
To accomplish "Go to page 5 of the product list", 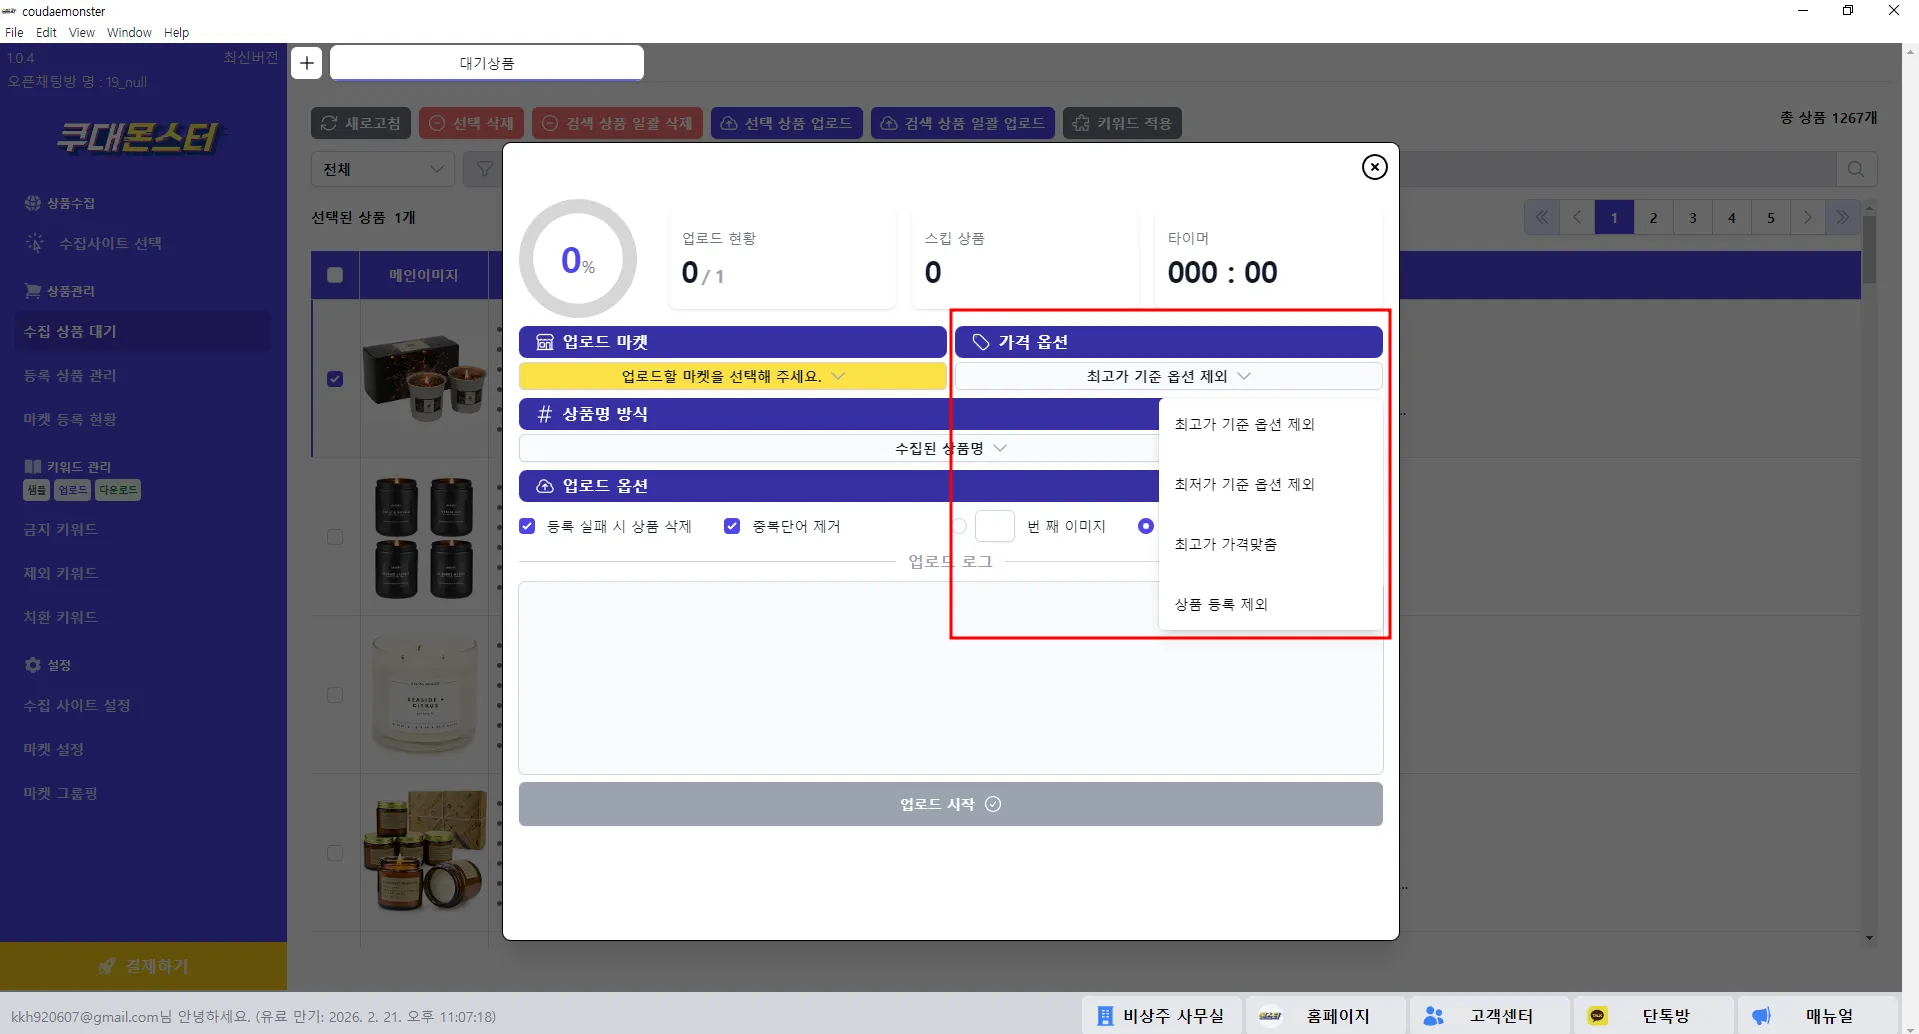I will pyautogui.click(x=1770, y=217).
